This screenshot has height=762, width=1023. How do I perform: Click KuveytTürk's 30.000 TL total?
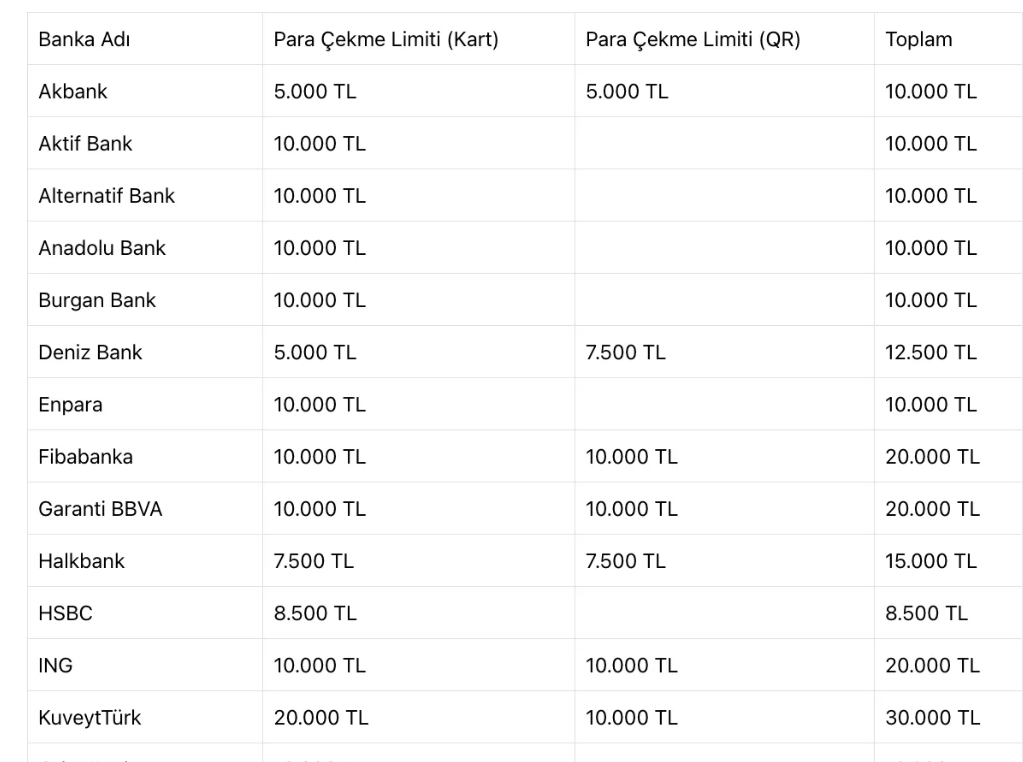pyautogui.click(x=932, y=718)
